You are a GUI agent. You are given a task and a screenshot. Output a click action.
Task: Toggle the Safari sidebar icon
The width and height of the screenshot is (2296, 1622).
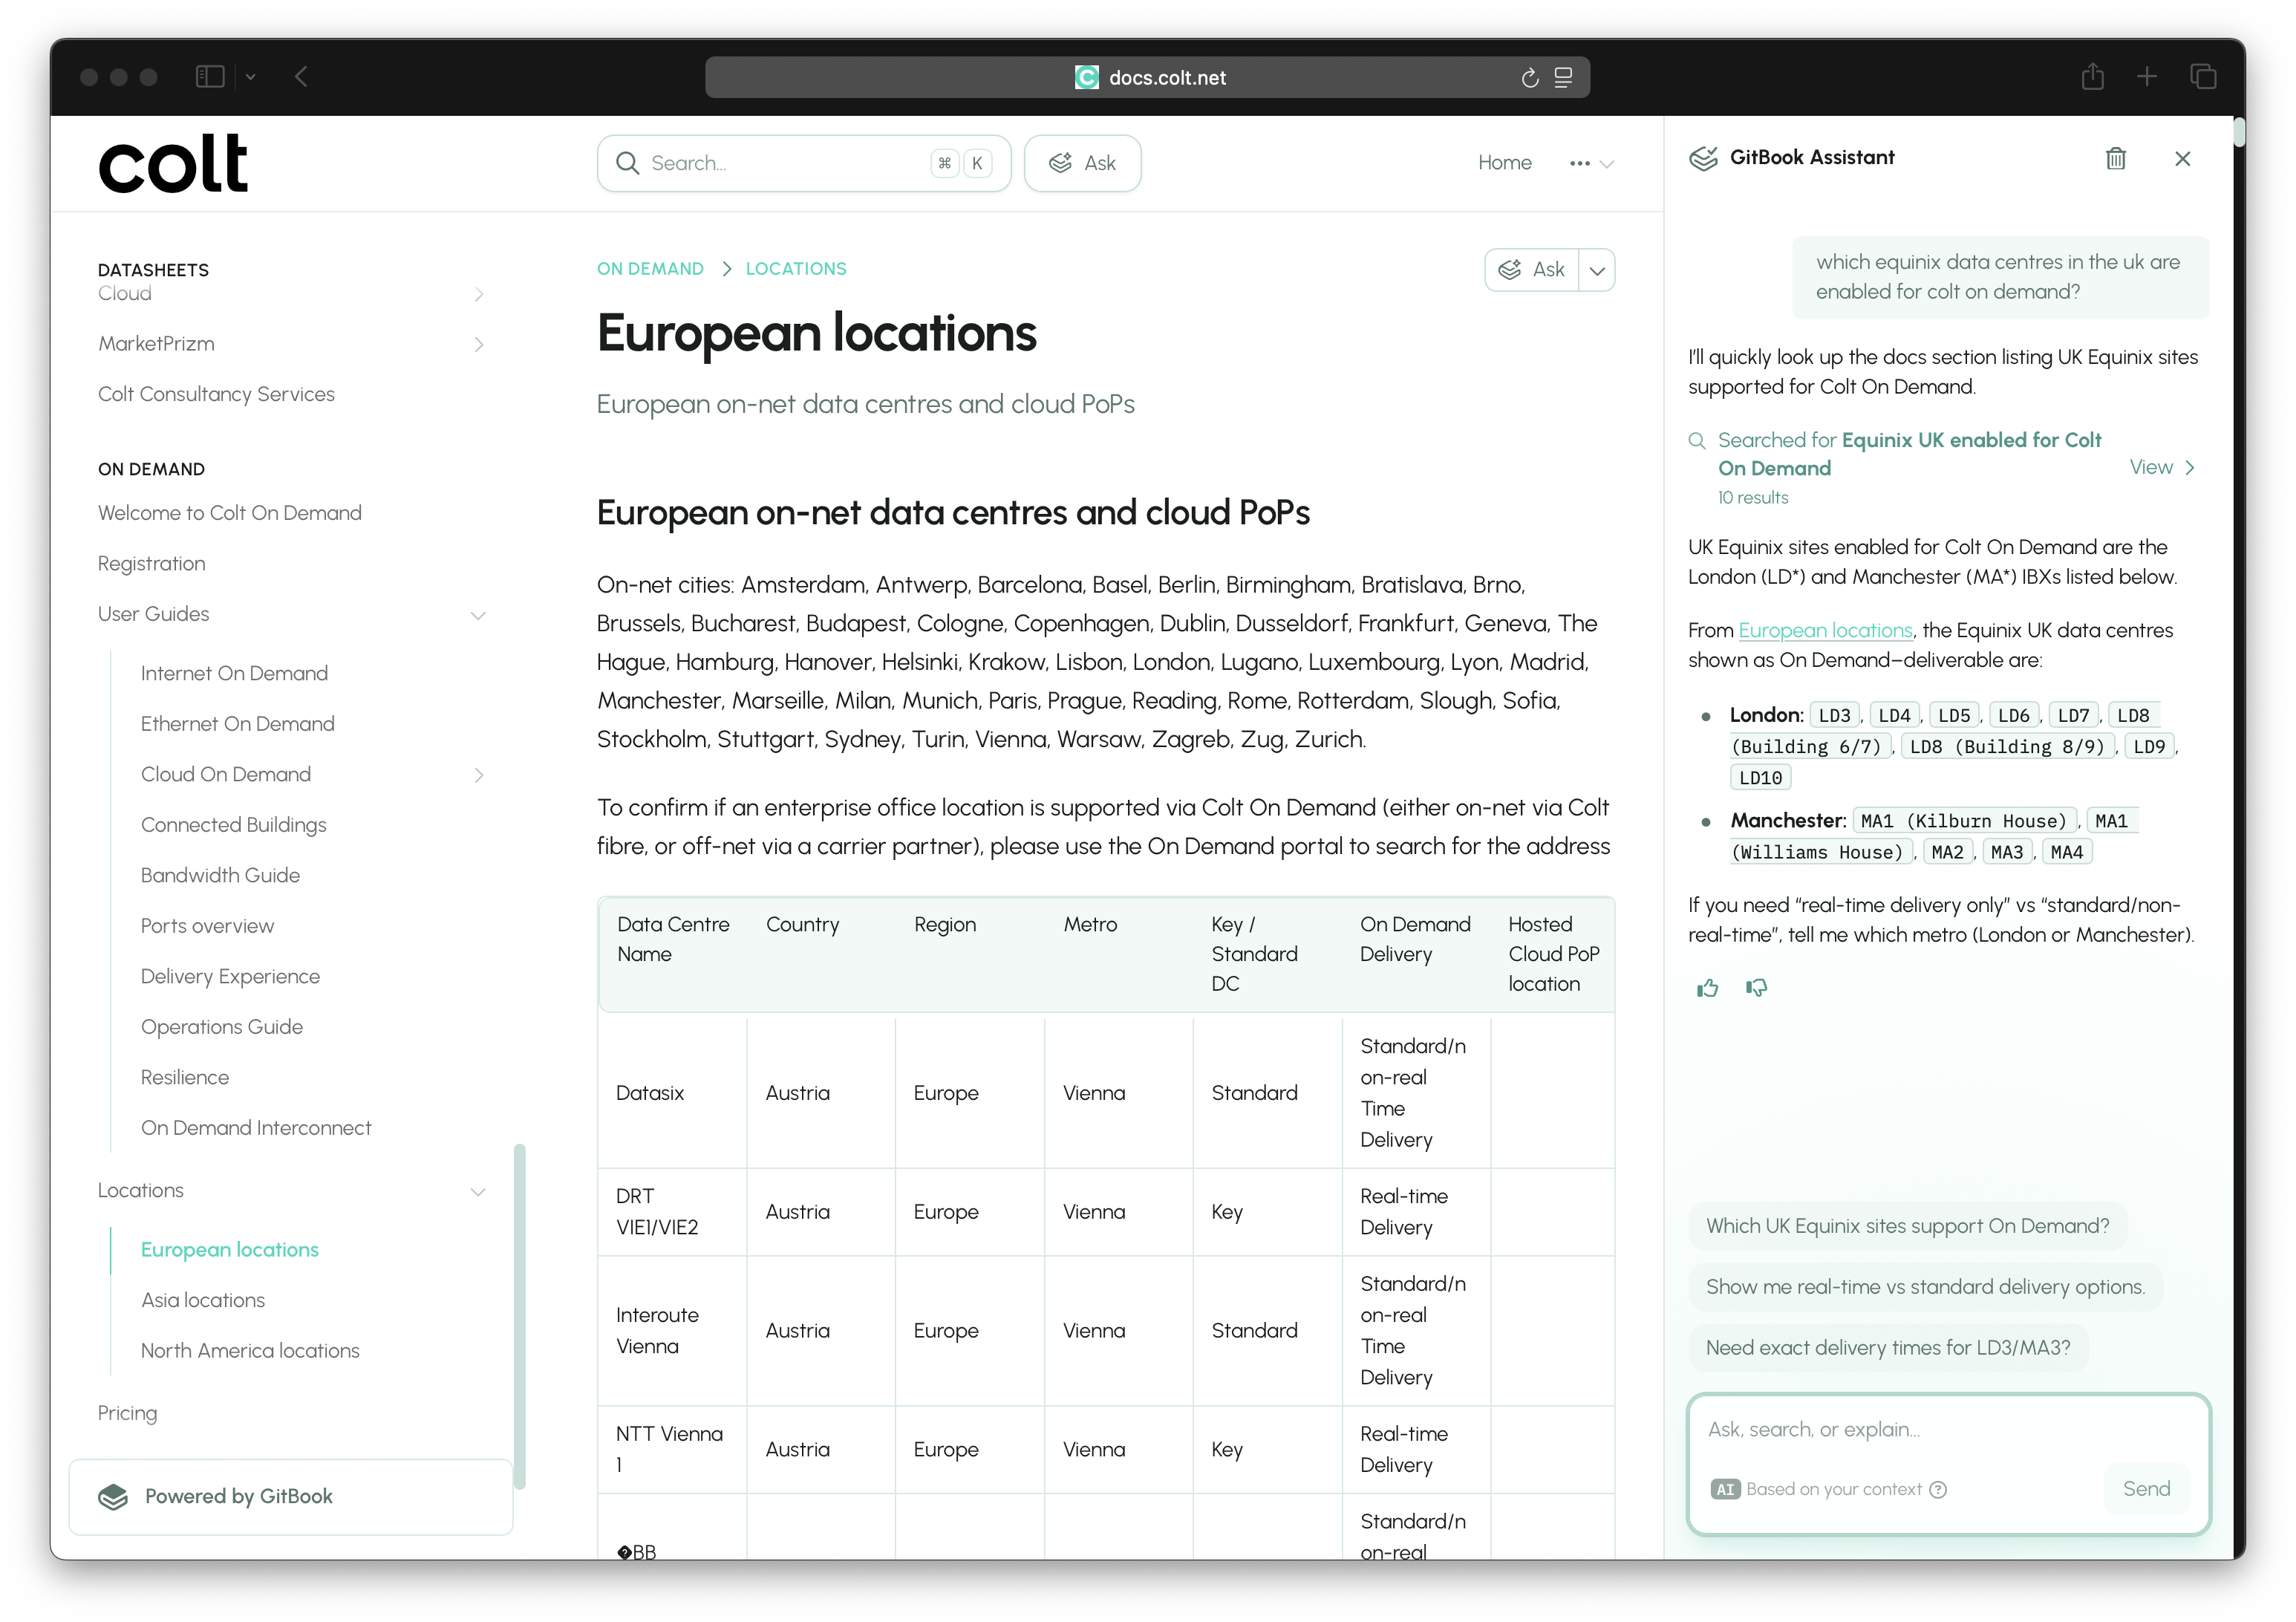(x=210, y=77)
